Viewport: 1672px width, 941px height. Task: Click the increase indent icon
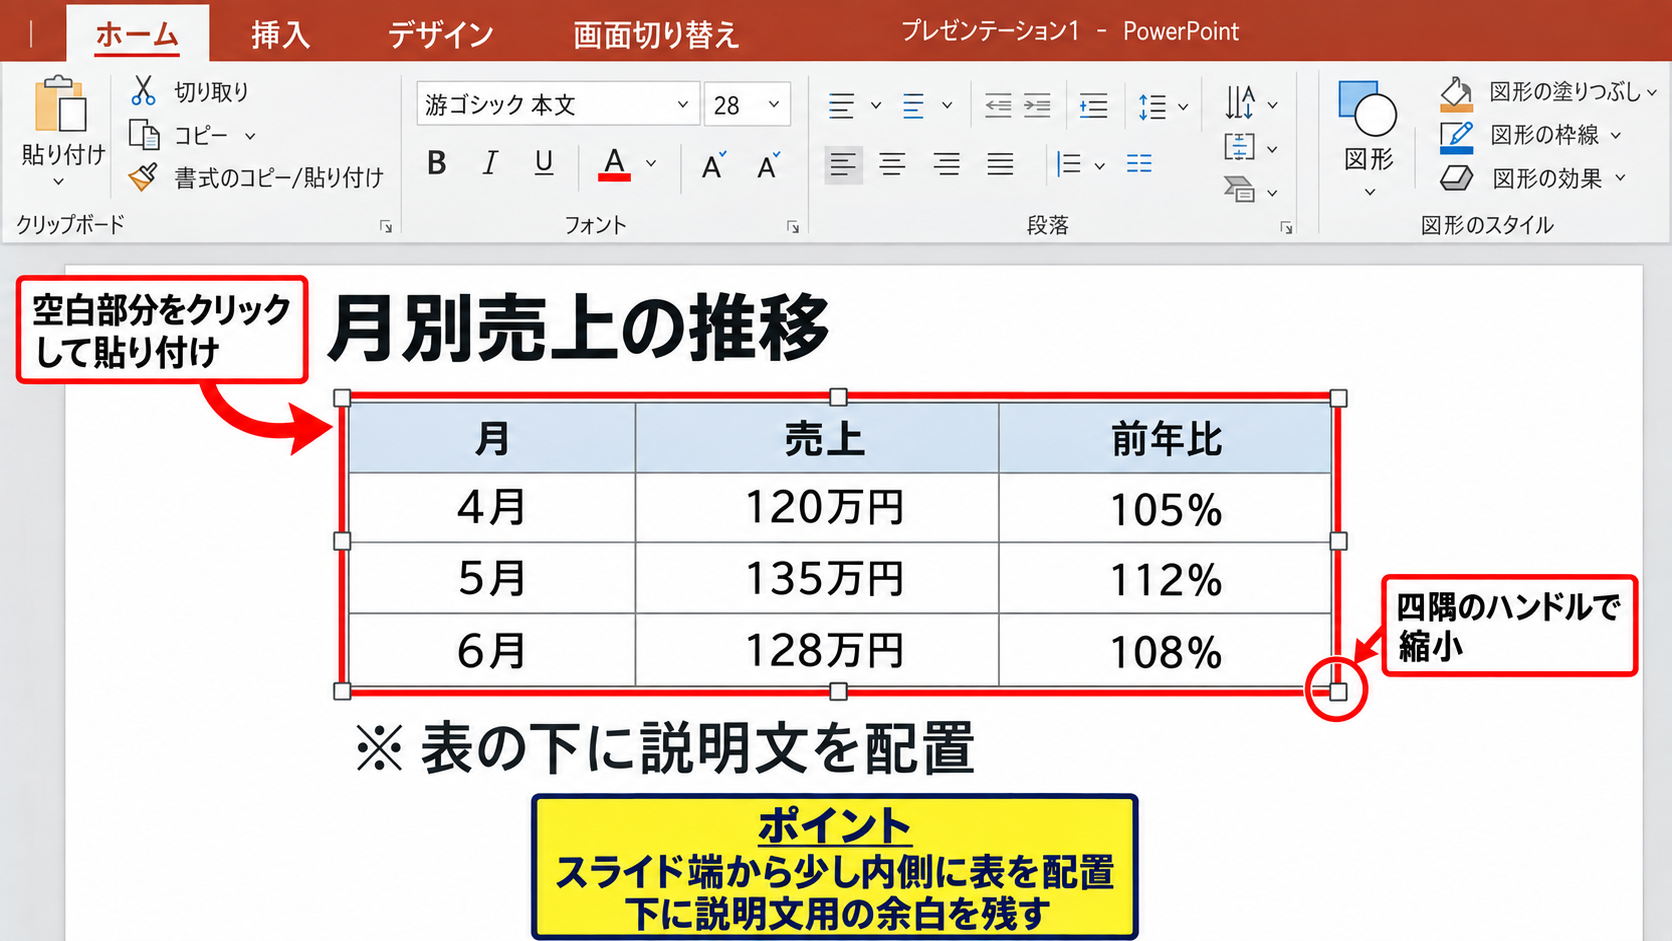1037,105
